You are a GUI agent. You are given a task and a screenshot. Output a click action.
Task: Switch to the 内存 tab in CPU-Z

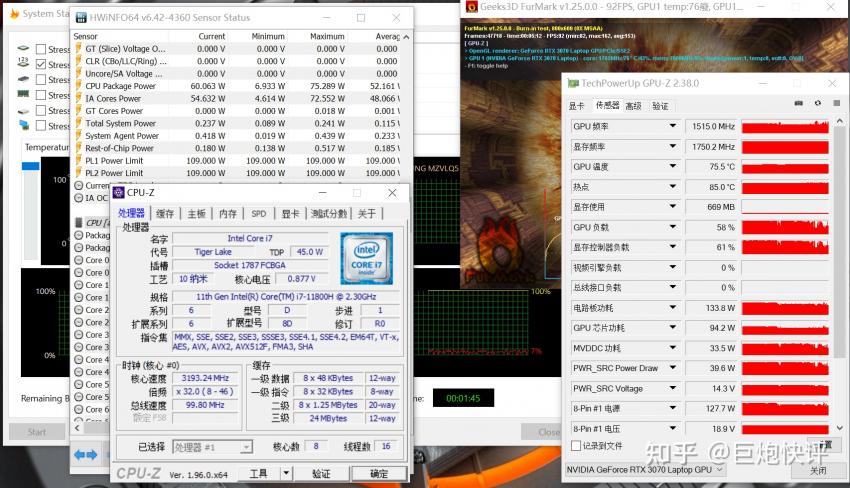click(228, 214)
